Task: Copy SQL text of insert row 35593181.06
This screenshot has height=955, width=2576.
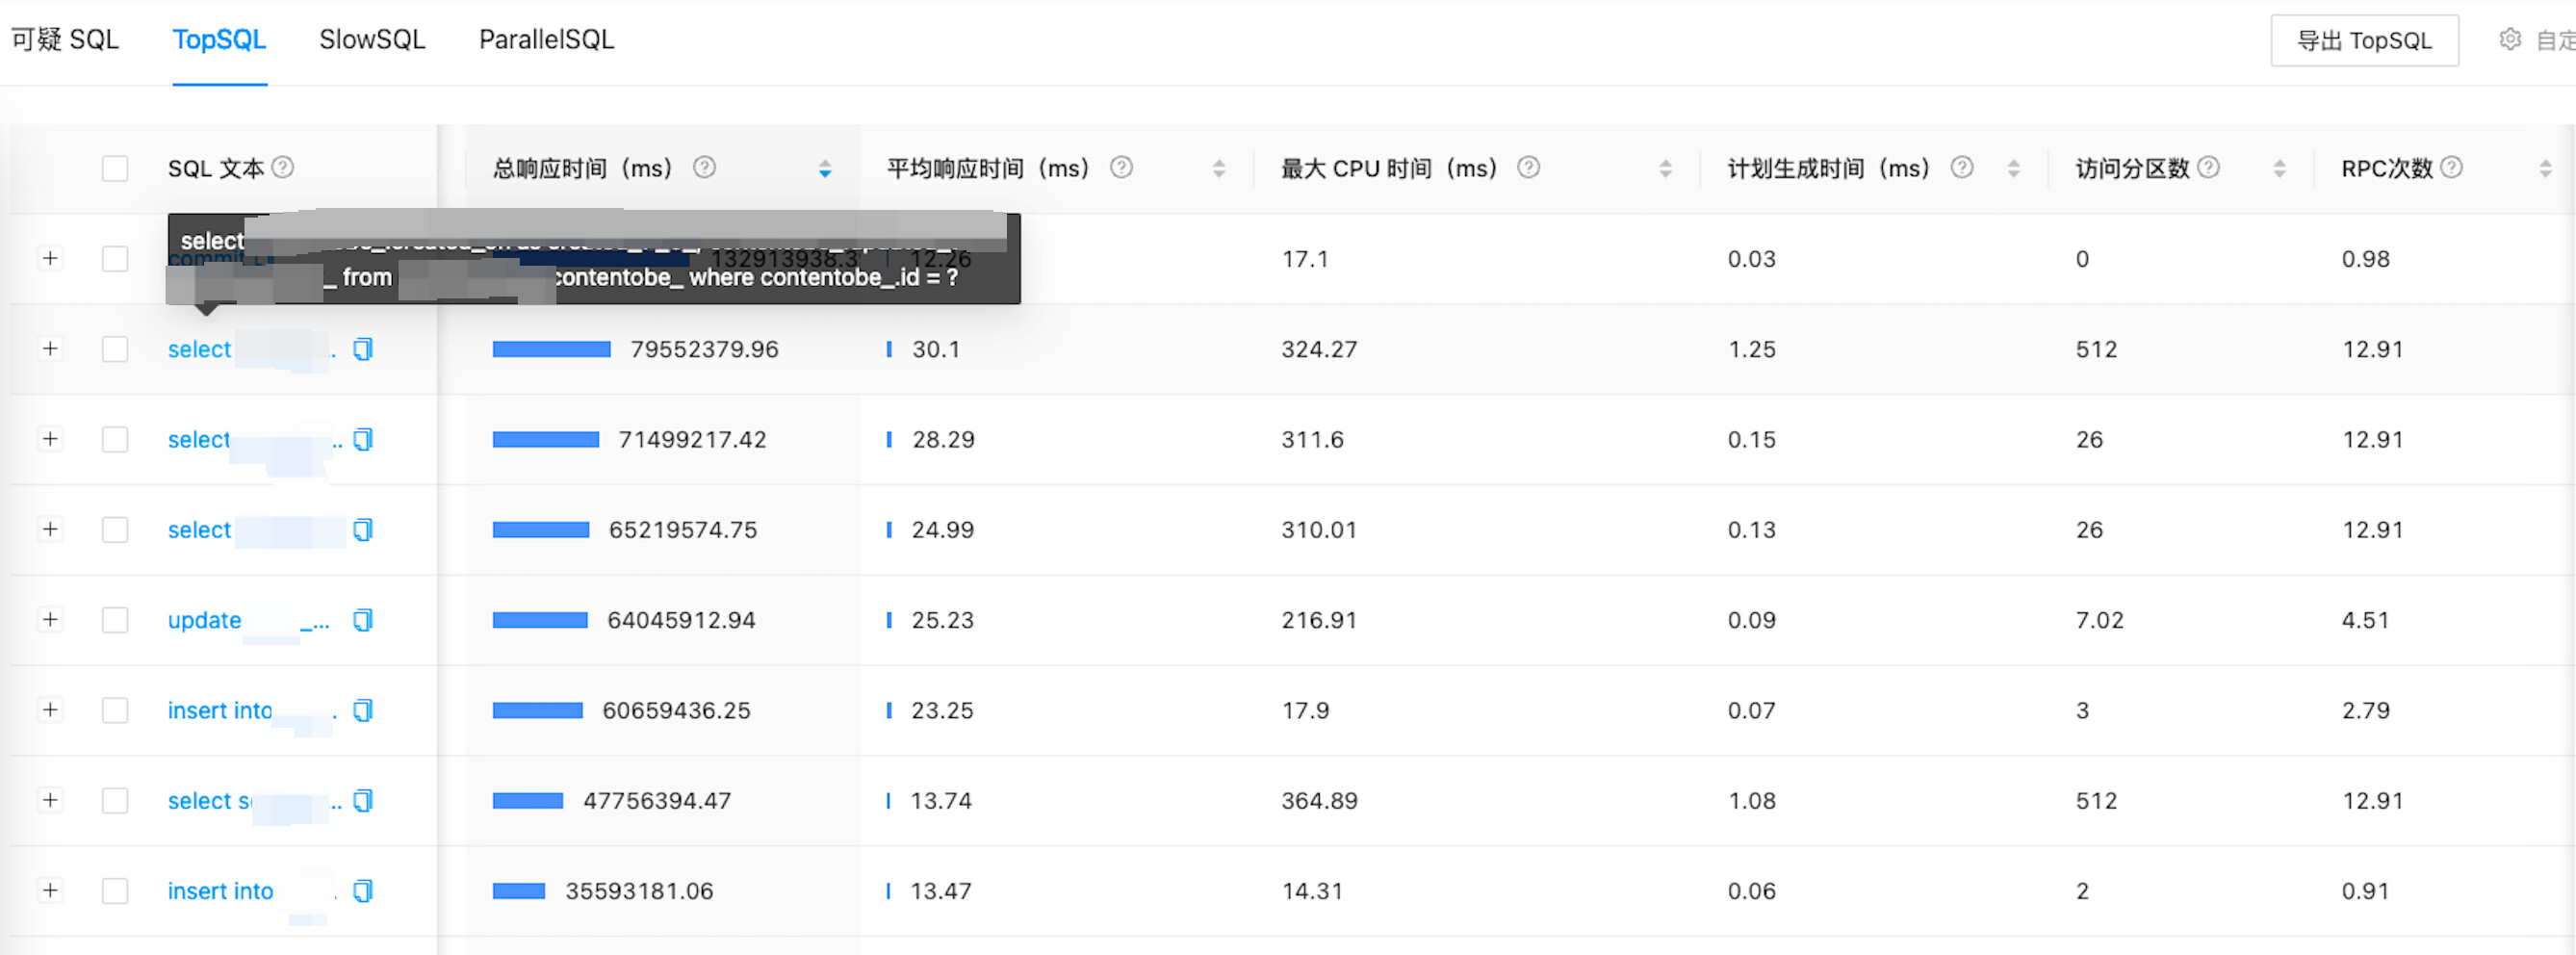Action: point(363,891)
